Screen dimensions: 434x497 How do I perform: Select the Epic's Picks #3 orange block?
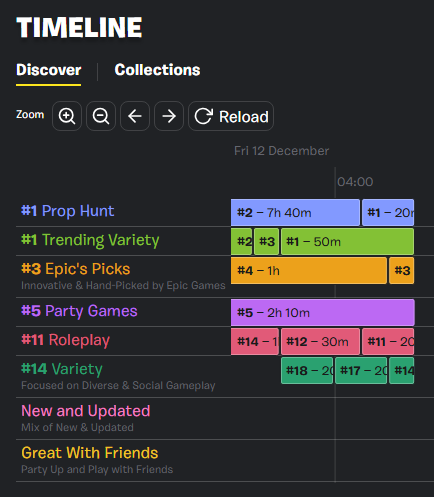click(x=402, y=271)
